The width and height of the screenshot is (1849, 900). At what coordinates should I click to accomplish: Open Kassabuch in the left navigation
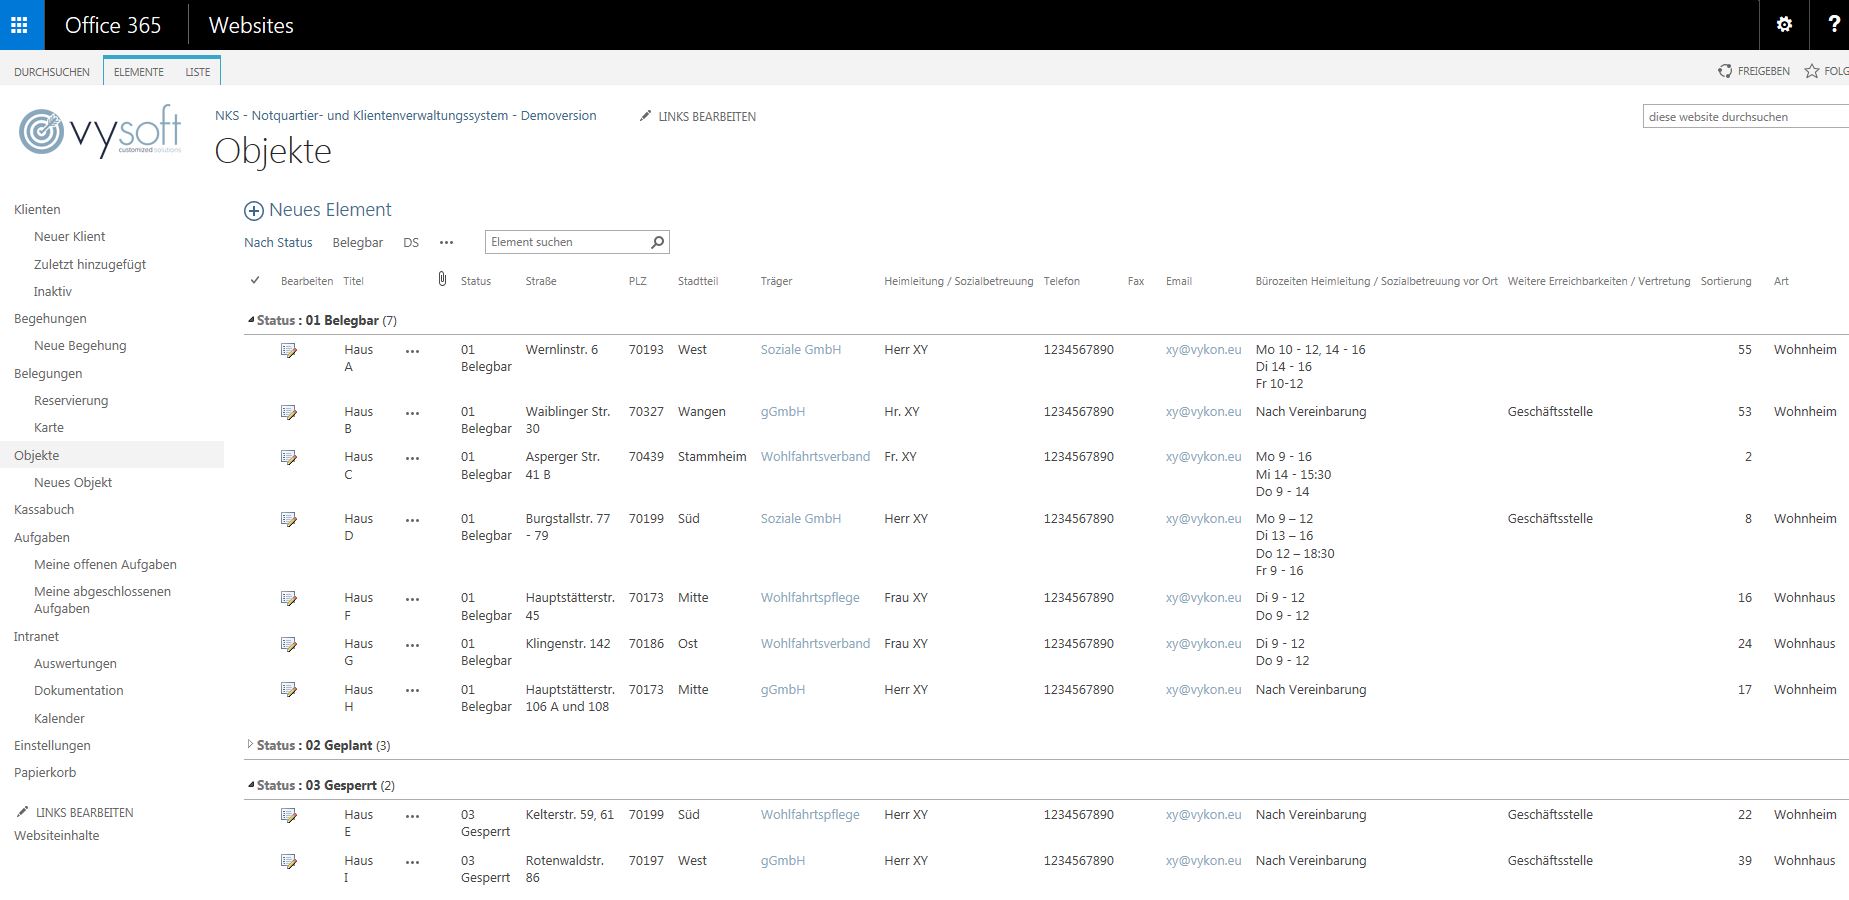[x=44, y=510]
